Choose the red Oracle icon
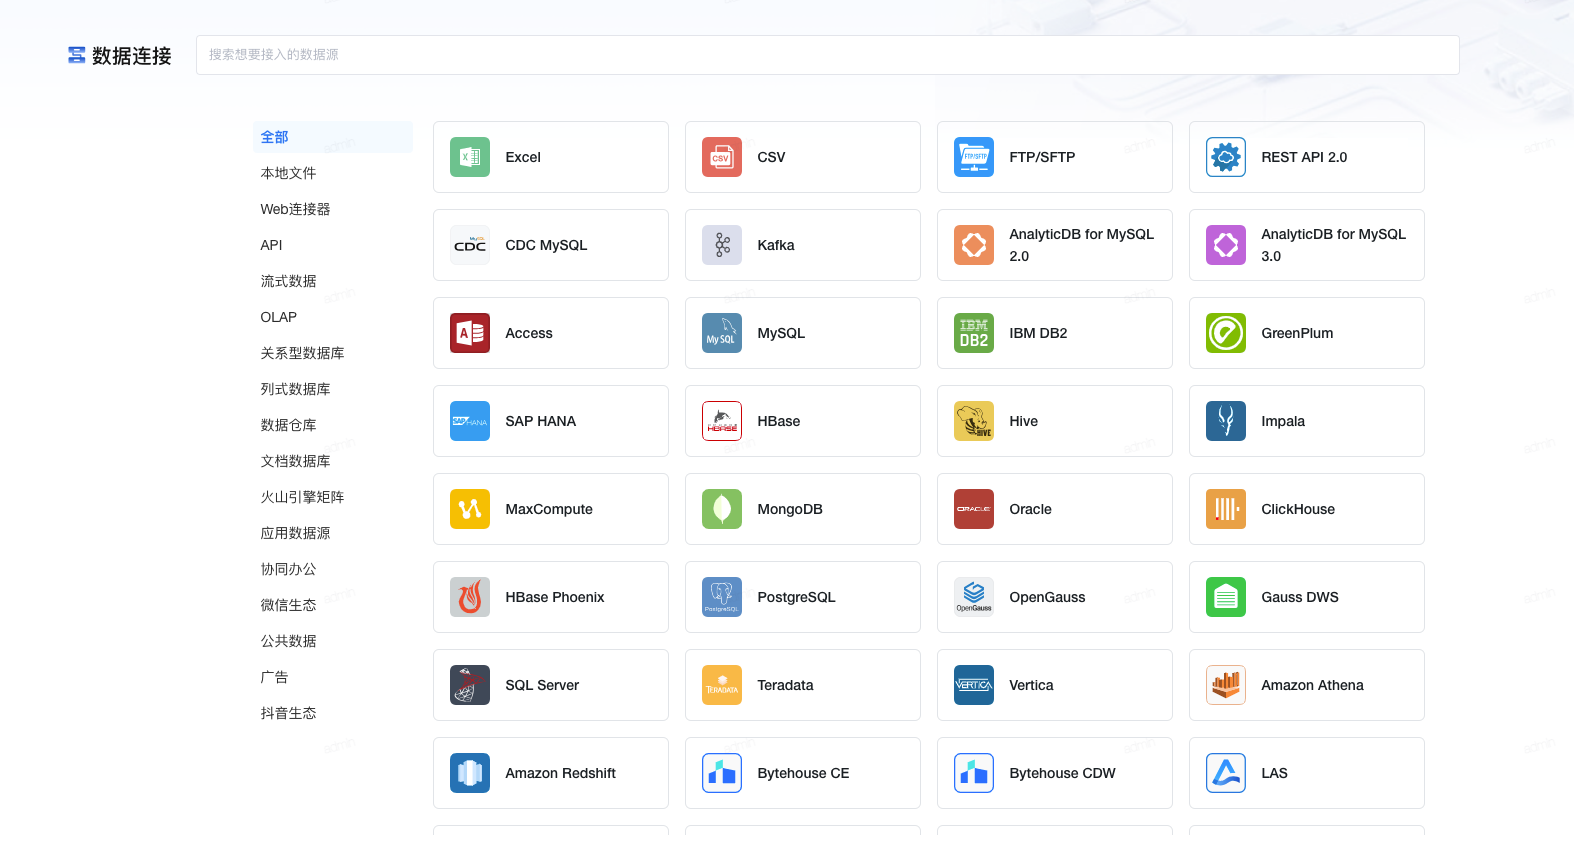The height and width of the screenshot is (853, 1574). coord(974,509)
